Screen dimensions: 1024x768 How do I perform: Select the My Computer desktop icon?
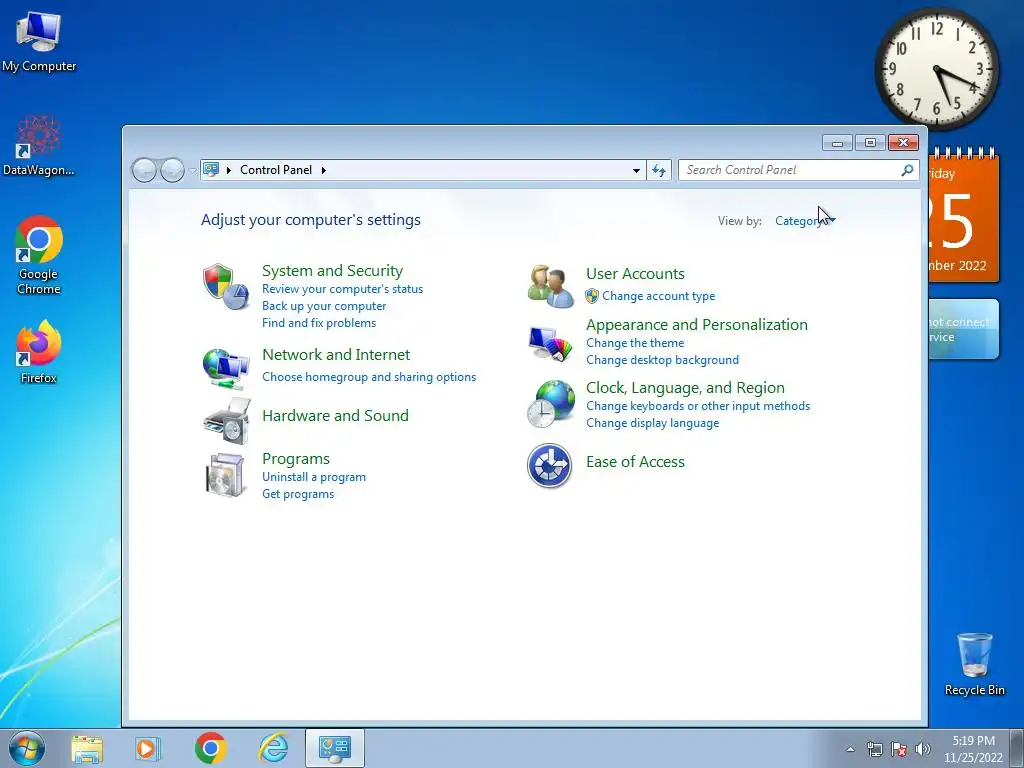tap(39, 42)
